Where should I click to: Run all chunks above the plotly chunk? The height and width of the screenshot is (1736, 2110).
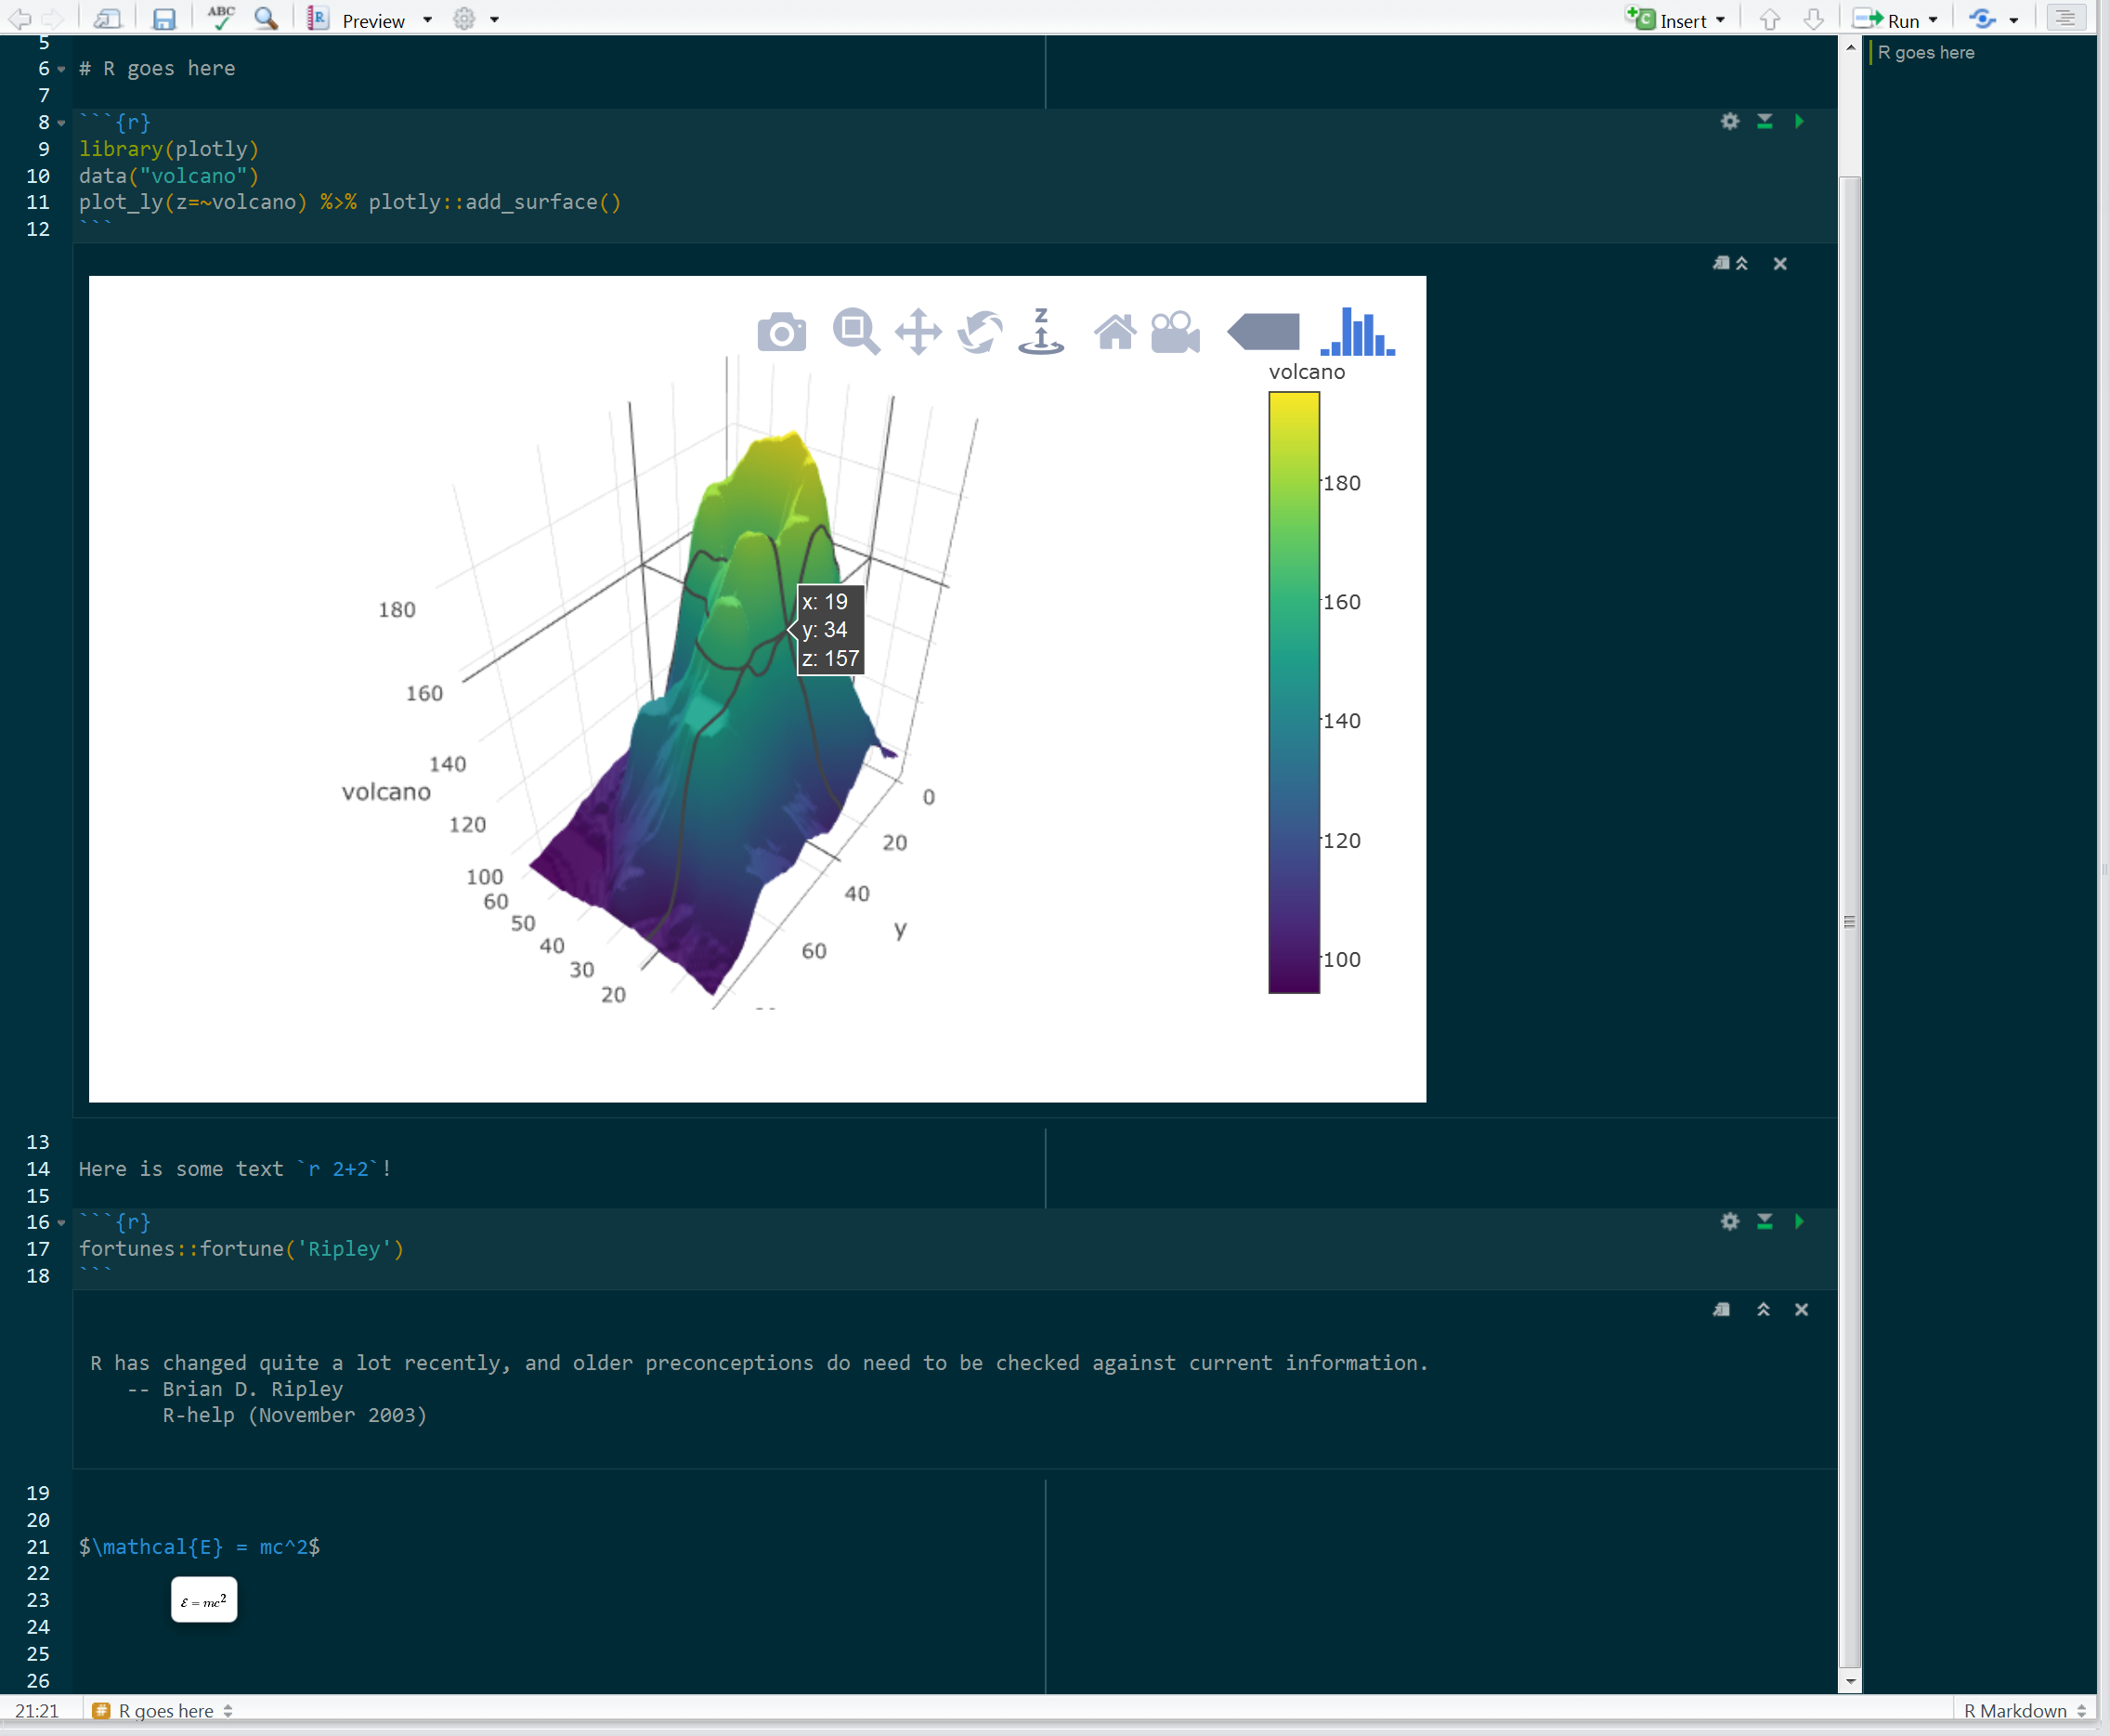point(1765,121)
